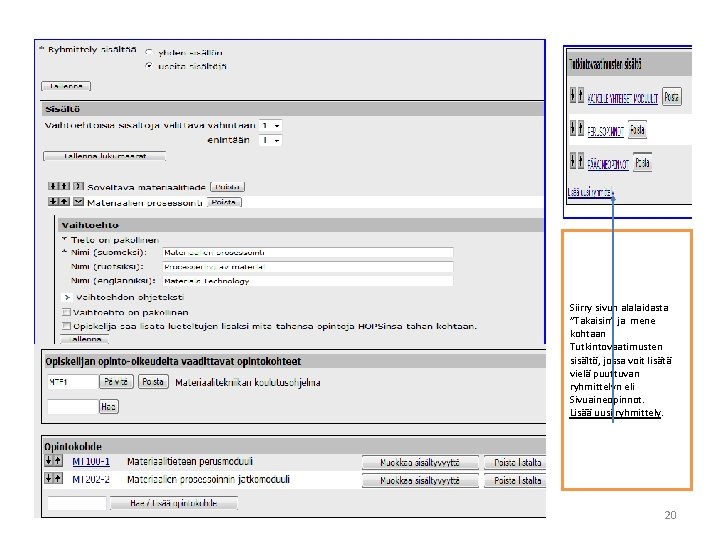Focus the field beside 'Hae / Lisää opintokohde'
The height and width of the screenshot is (540, 720).
(x=77, y=503)
